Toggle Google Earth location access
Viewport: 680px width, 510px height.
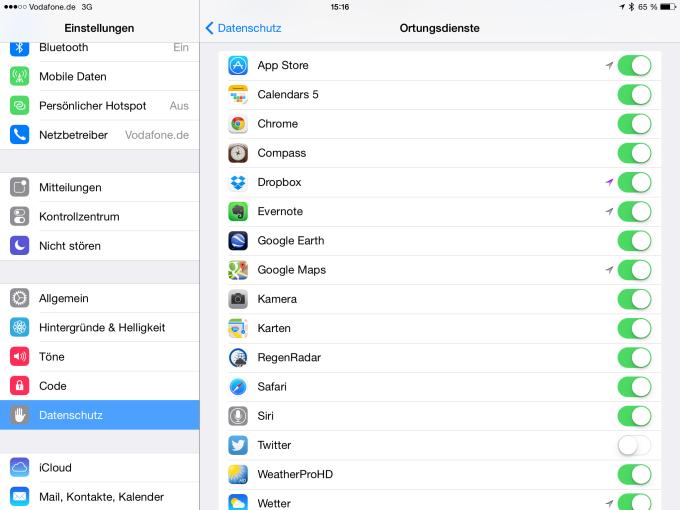coord(634,241)
